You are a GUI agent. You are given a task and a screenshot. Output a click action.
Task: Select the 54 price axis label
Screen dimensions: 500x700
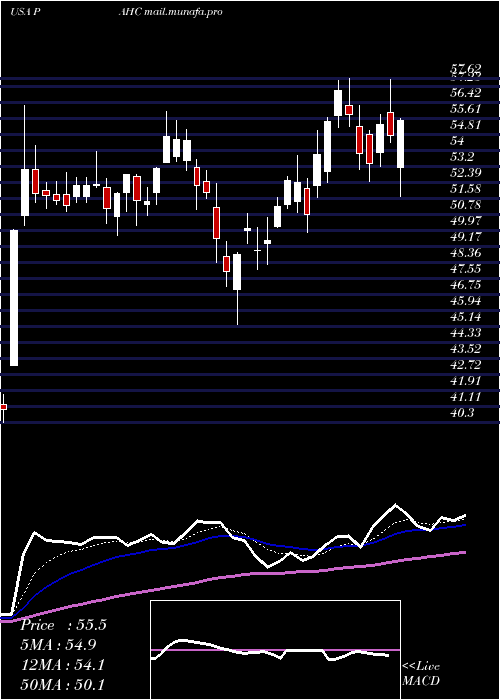(458, 141)
